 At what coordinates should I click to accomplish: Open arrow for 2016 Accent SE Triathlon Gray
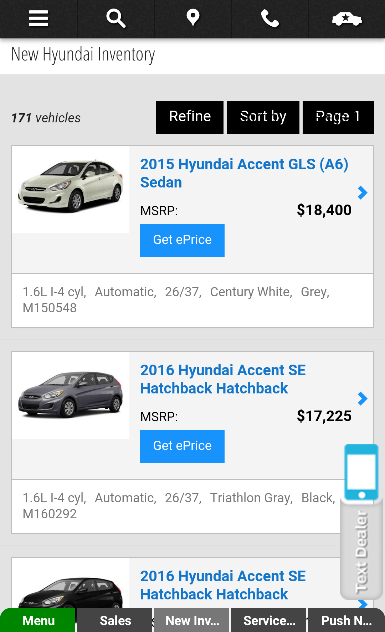pos(362,399)
